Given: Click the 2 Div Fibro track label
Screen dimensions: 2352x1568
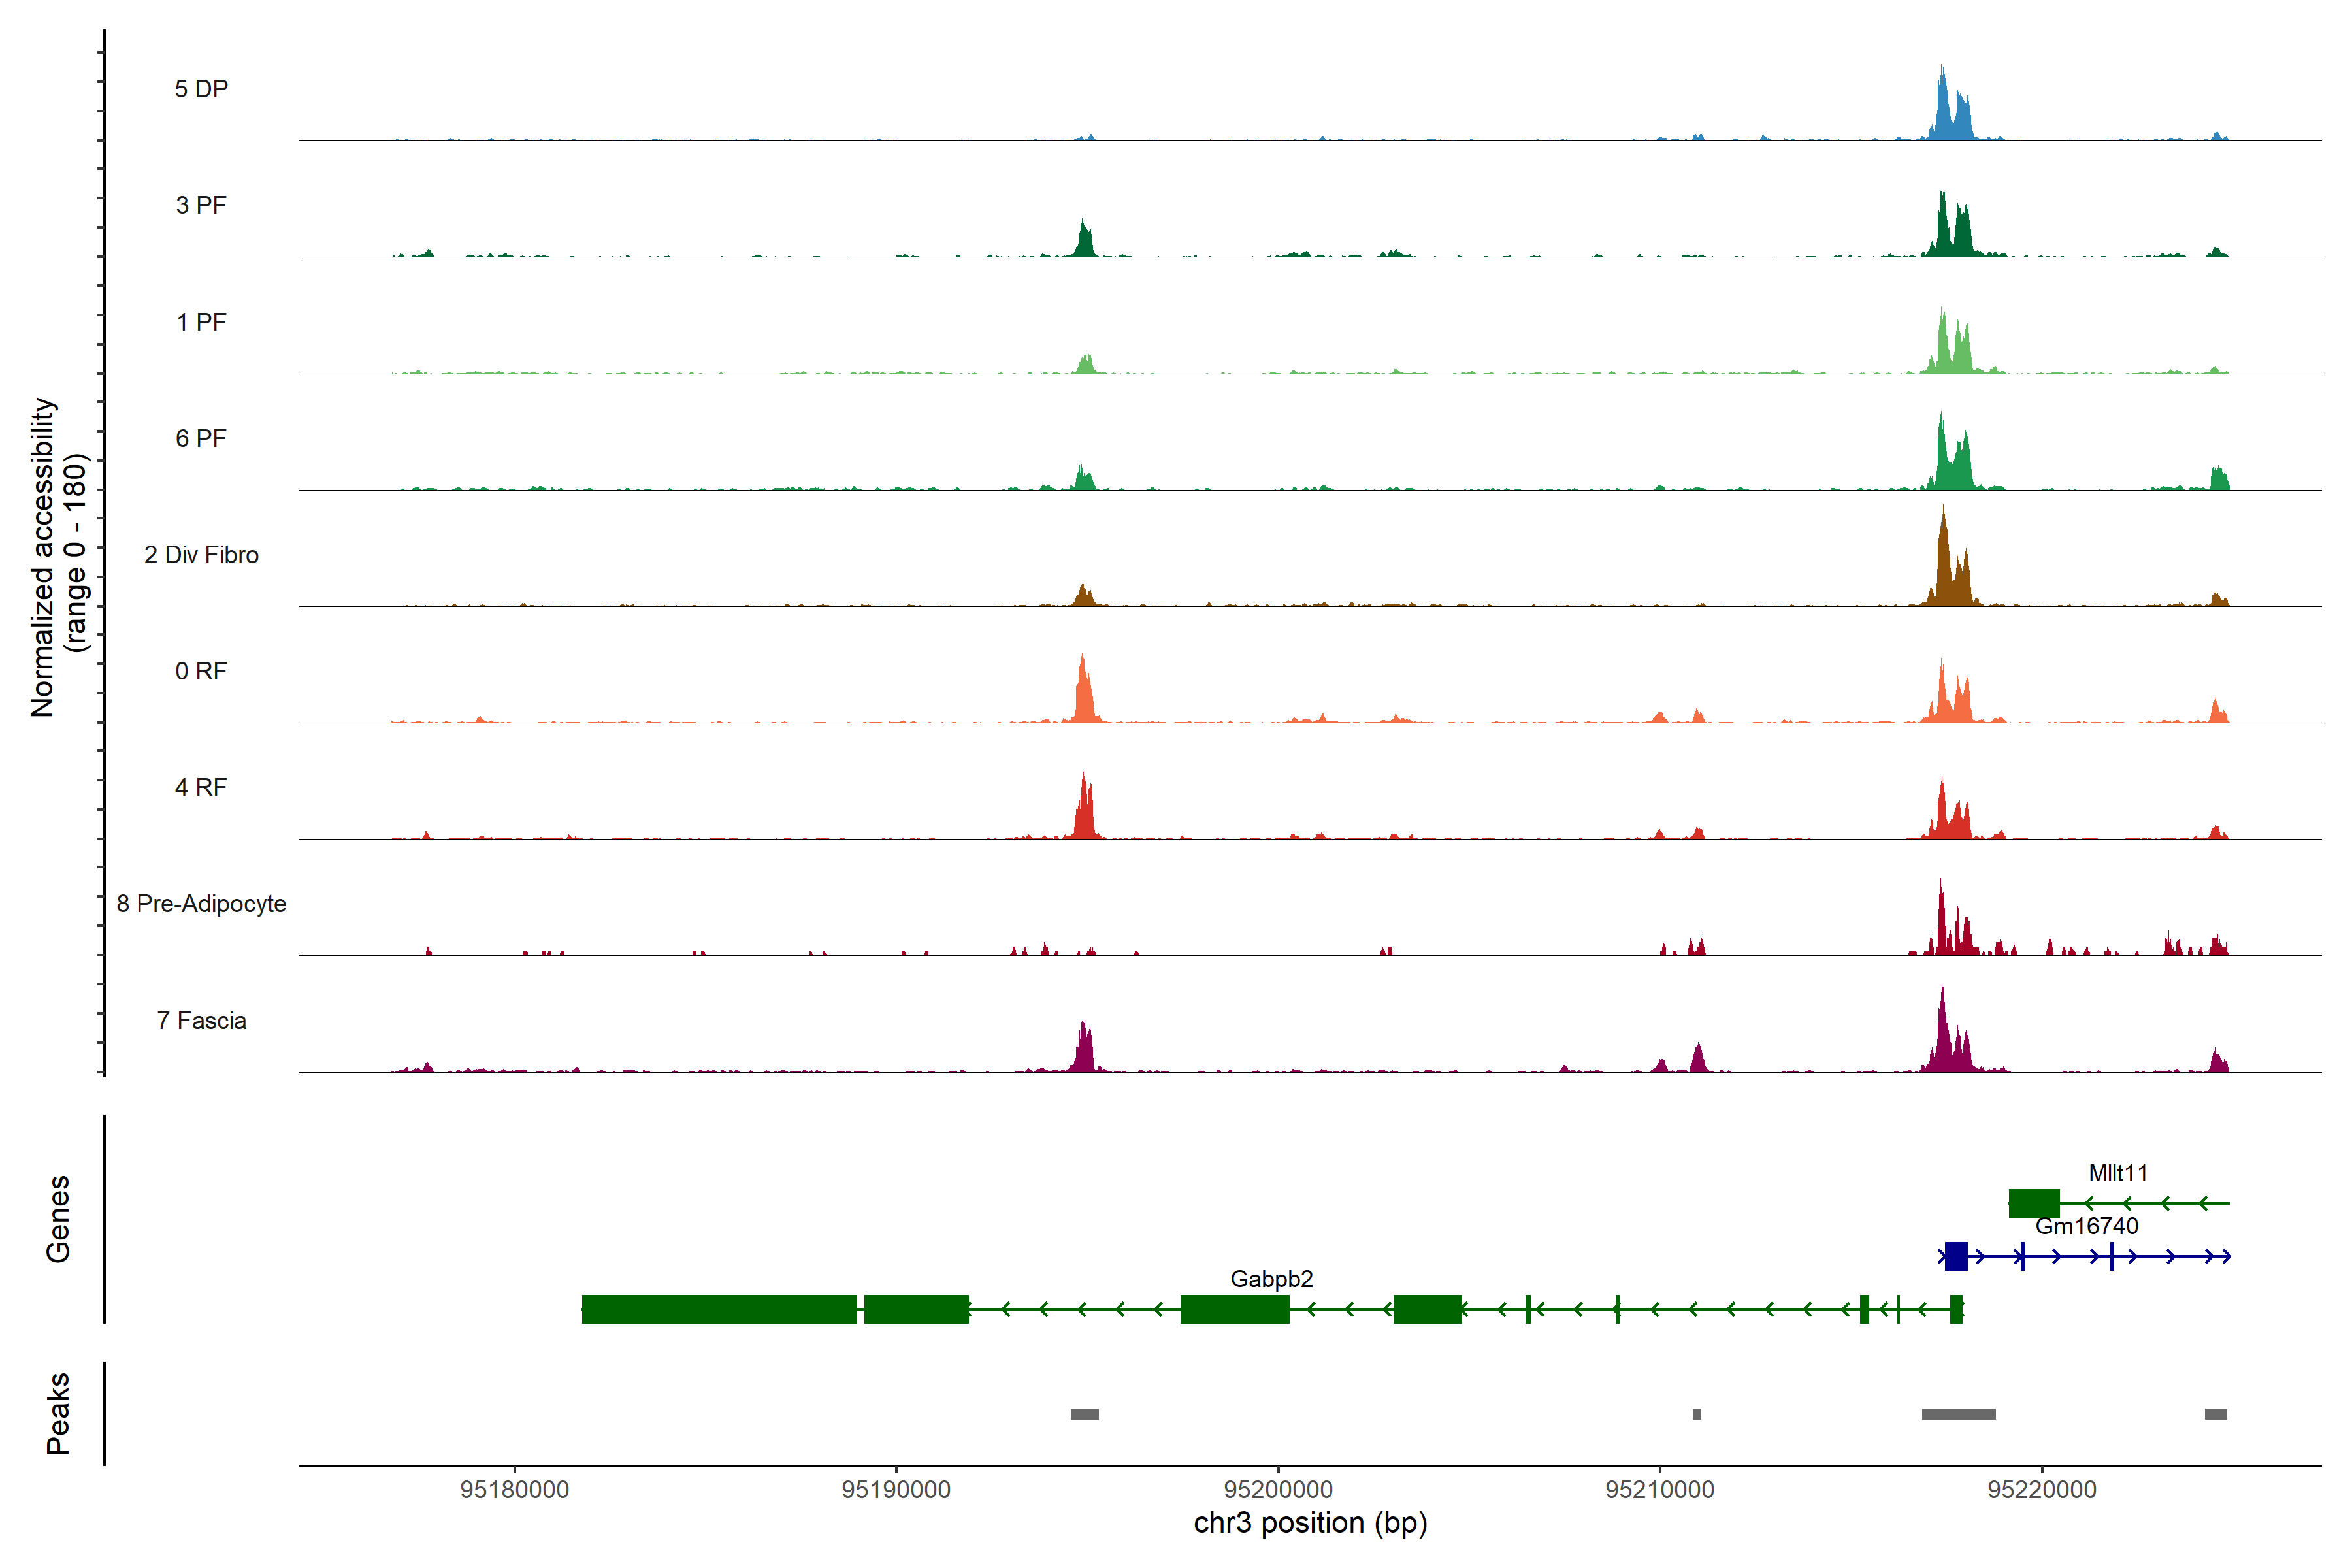Looking at the screenshot, I should coord(201,555).
